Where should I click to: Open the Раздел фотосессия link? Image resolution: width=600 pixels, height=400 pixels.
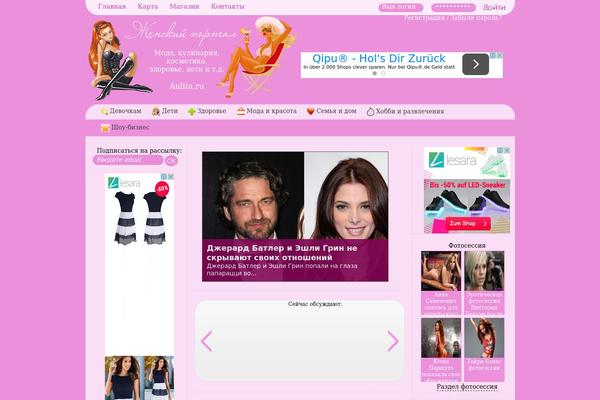(x=467, y=387)
